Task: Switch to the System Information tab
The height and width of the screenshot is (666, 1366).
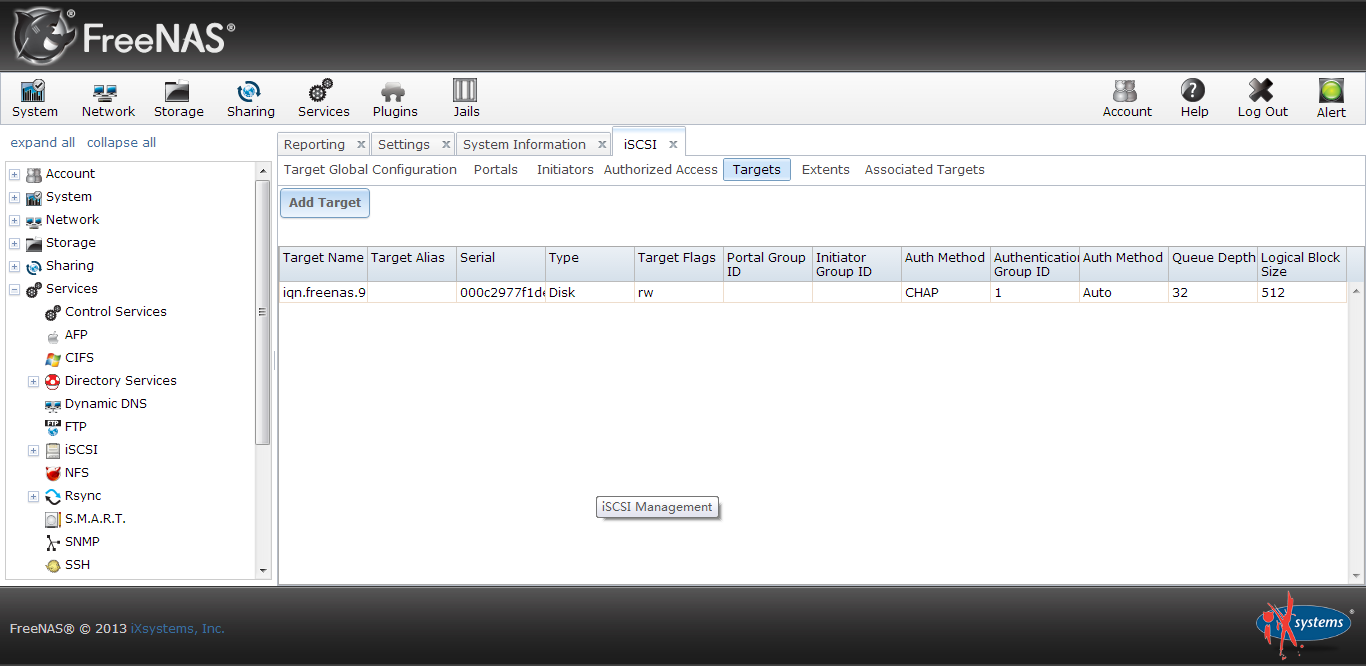Action: (524, 144)
